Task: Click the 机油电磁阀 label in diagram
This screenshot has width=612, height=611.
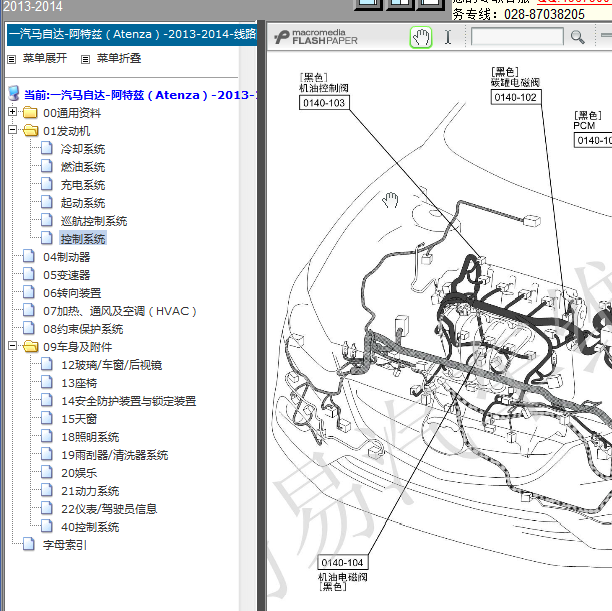Action: (x=343, y=577)
